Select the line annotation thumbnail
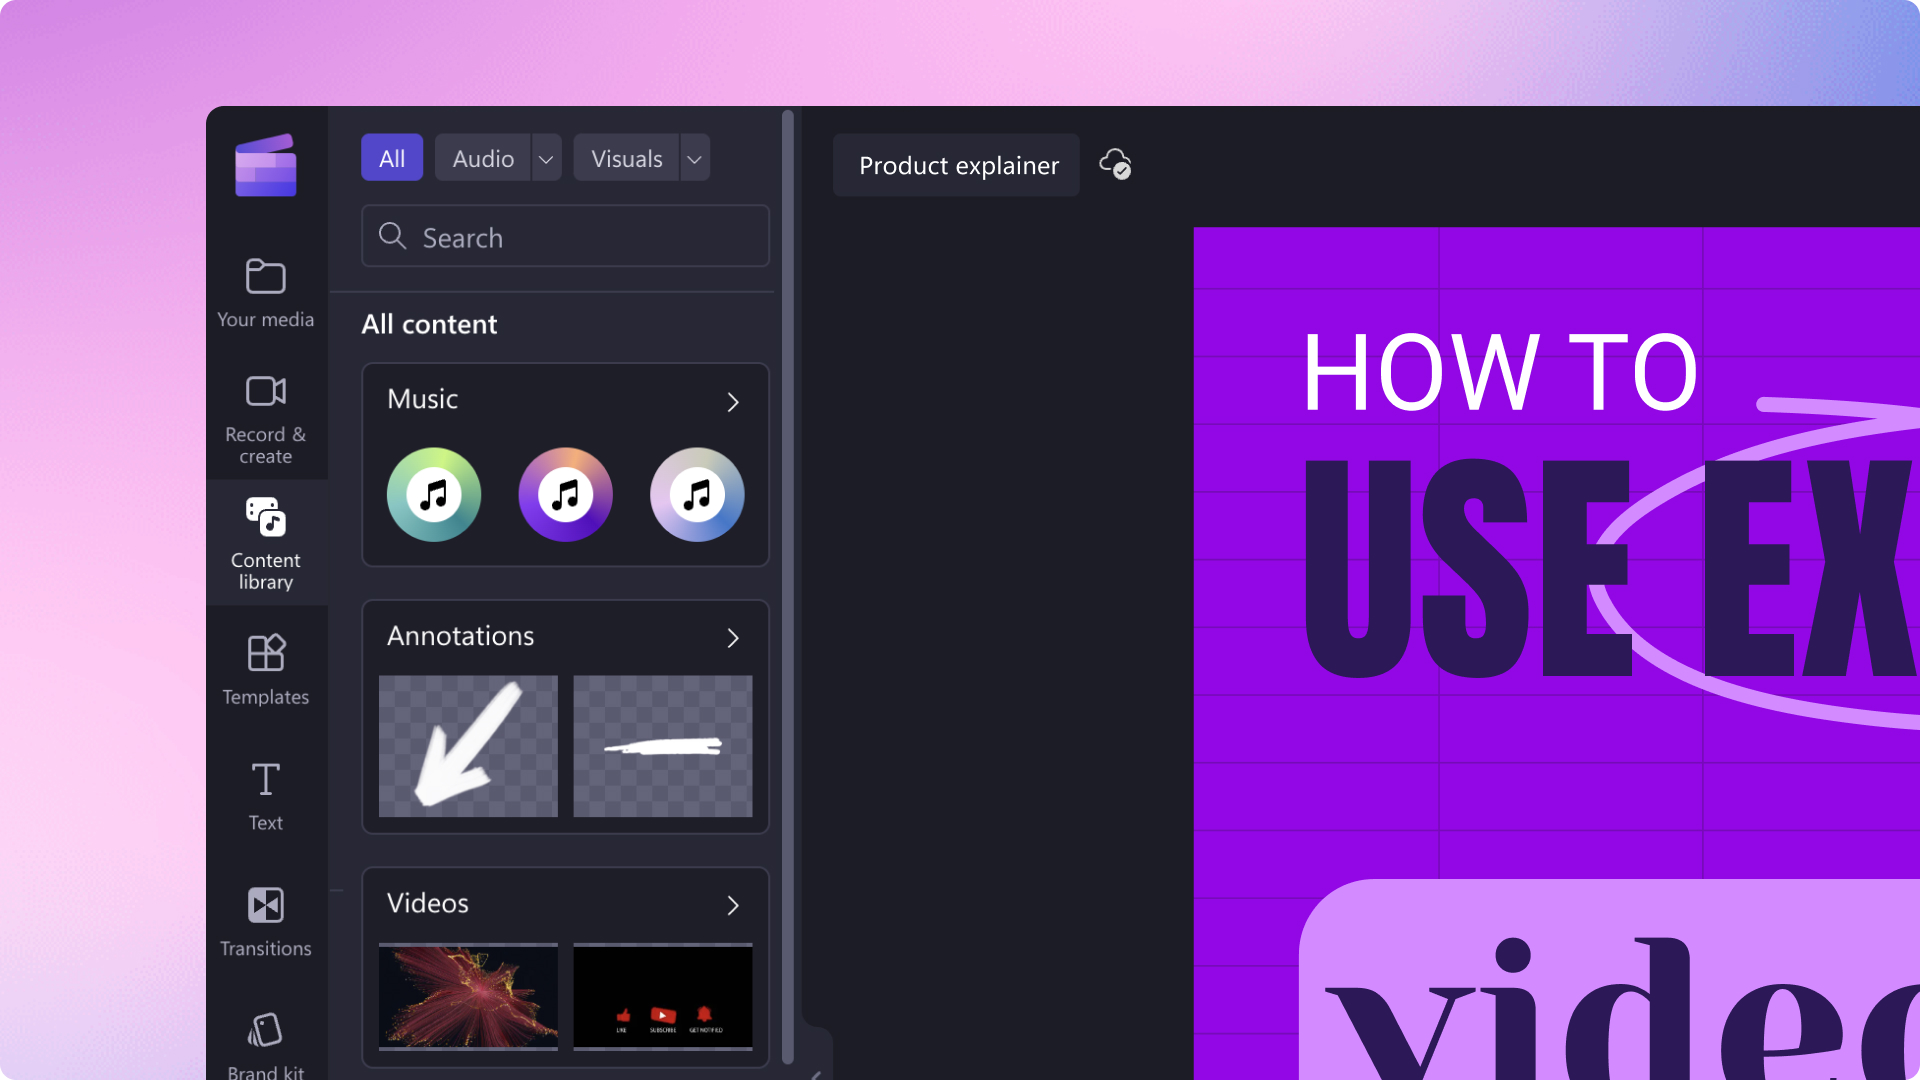This screenshot has width=1920, height=1080. 662,745
